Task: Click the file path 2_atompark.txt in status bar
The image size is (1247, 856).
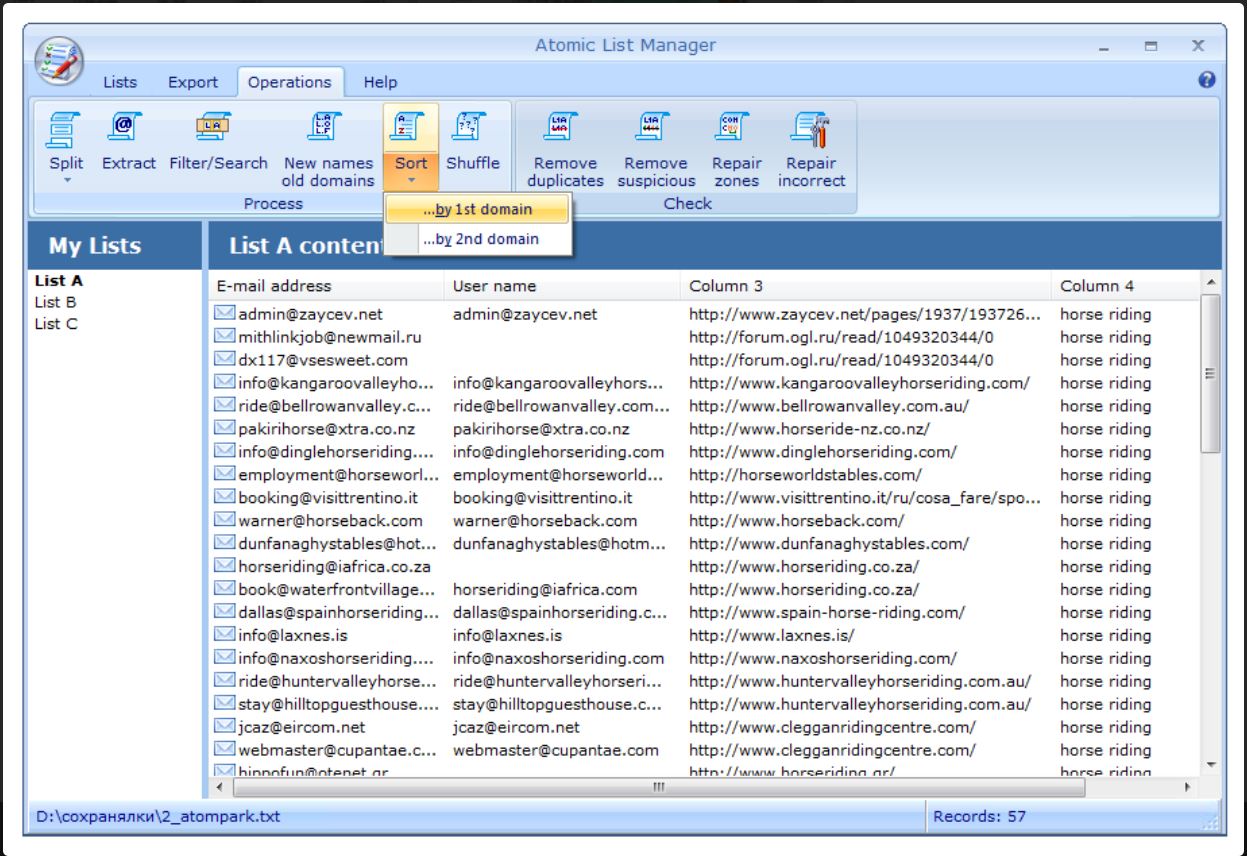Action: 158,816
